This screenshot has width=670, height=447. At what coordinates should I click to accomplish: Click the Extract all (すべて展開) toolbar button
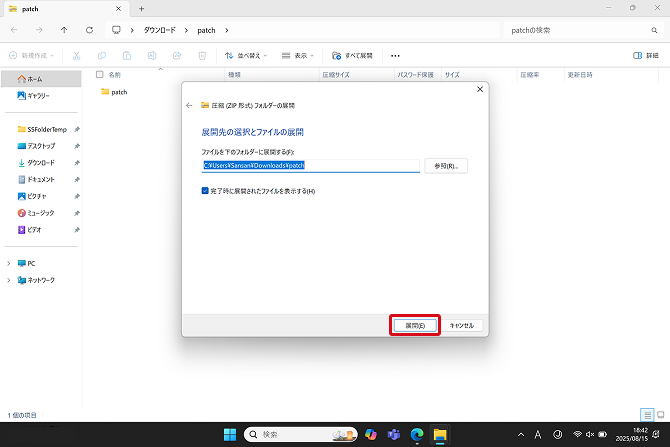coord(353,56)
